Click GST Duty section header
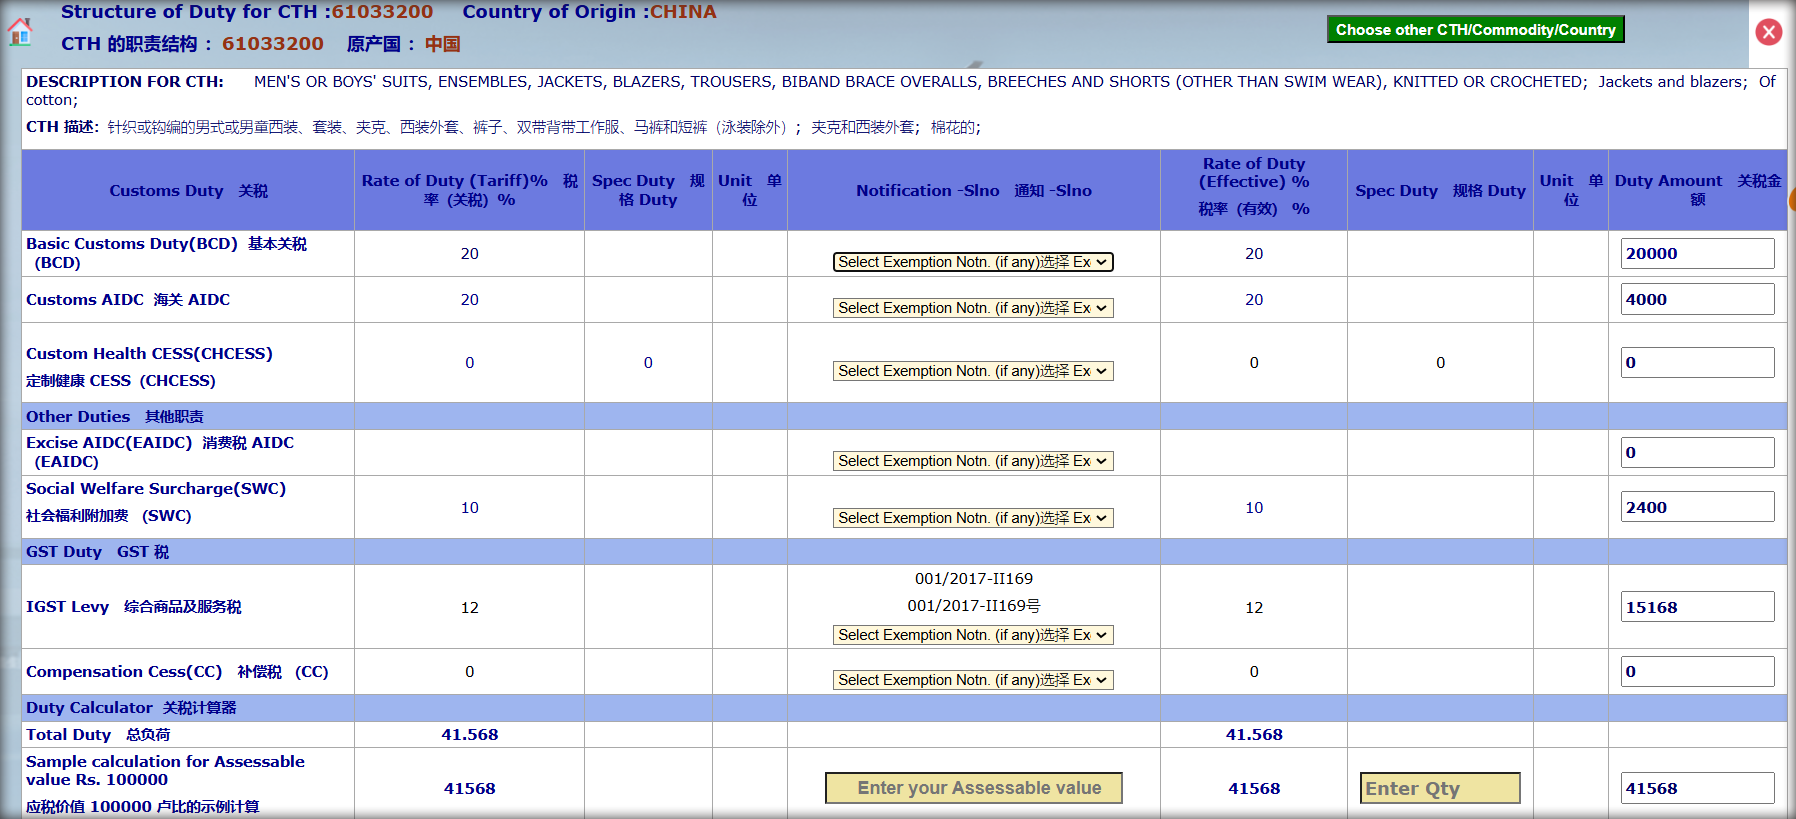 pos(97,551)
